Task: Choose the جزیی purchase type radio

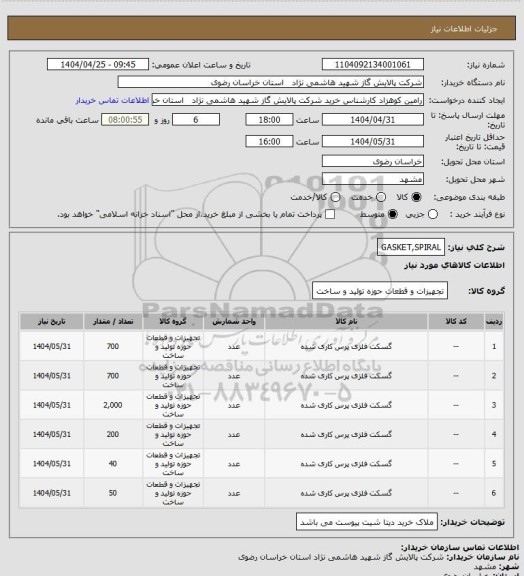Action: pos(433,214)
